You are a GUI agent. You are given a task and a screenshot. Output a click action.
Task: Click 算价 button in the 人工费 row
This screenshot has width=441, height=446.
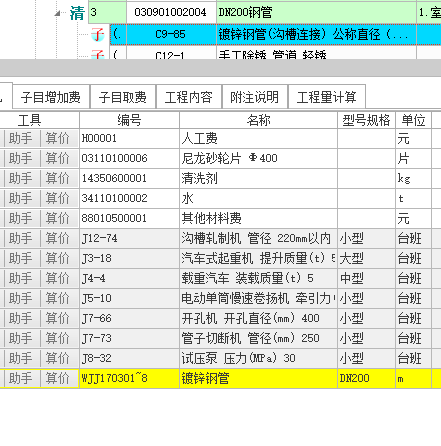click(58, 139)
